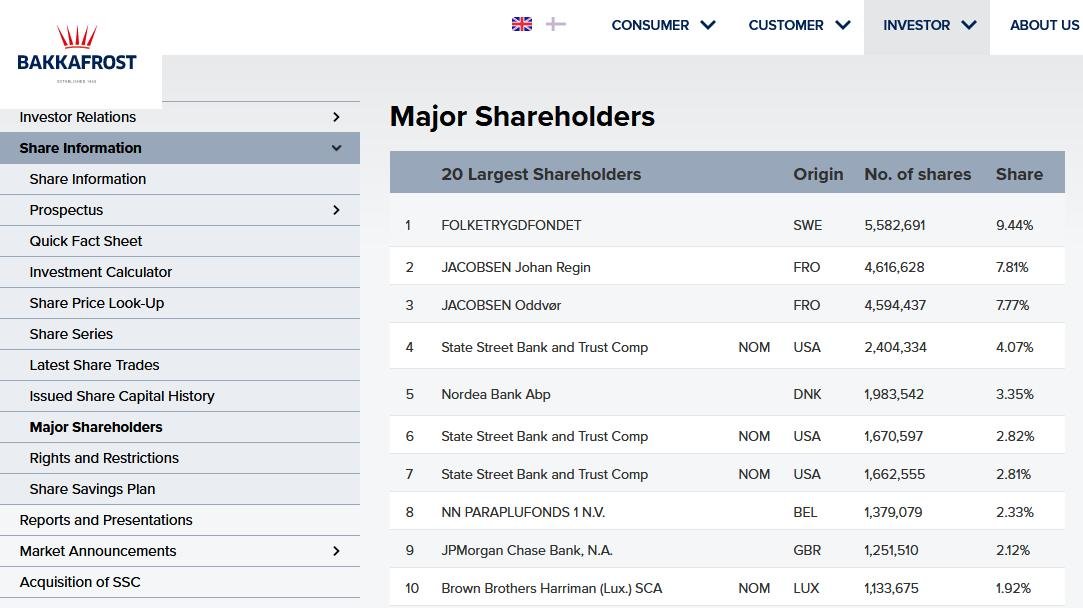Open the Consumer dropdown menu
This screenshot has height=608, width=1083.
pos(663,25)
